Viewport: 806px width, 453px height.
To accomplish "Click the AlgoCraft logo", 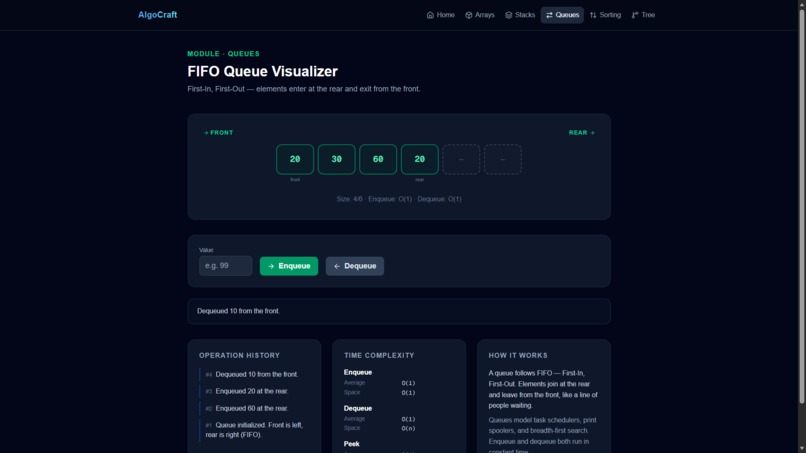I will tap(157, 15).
